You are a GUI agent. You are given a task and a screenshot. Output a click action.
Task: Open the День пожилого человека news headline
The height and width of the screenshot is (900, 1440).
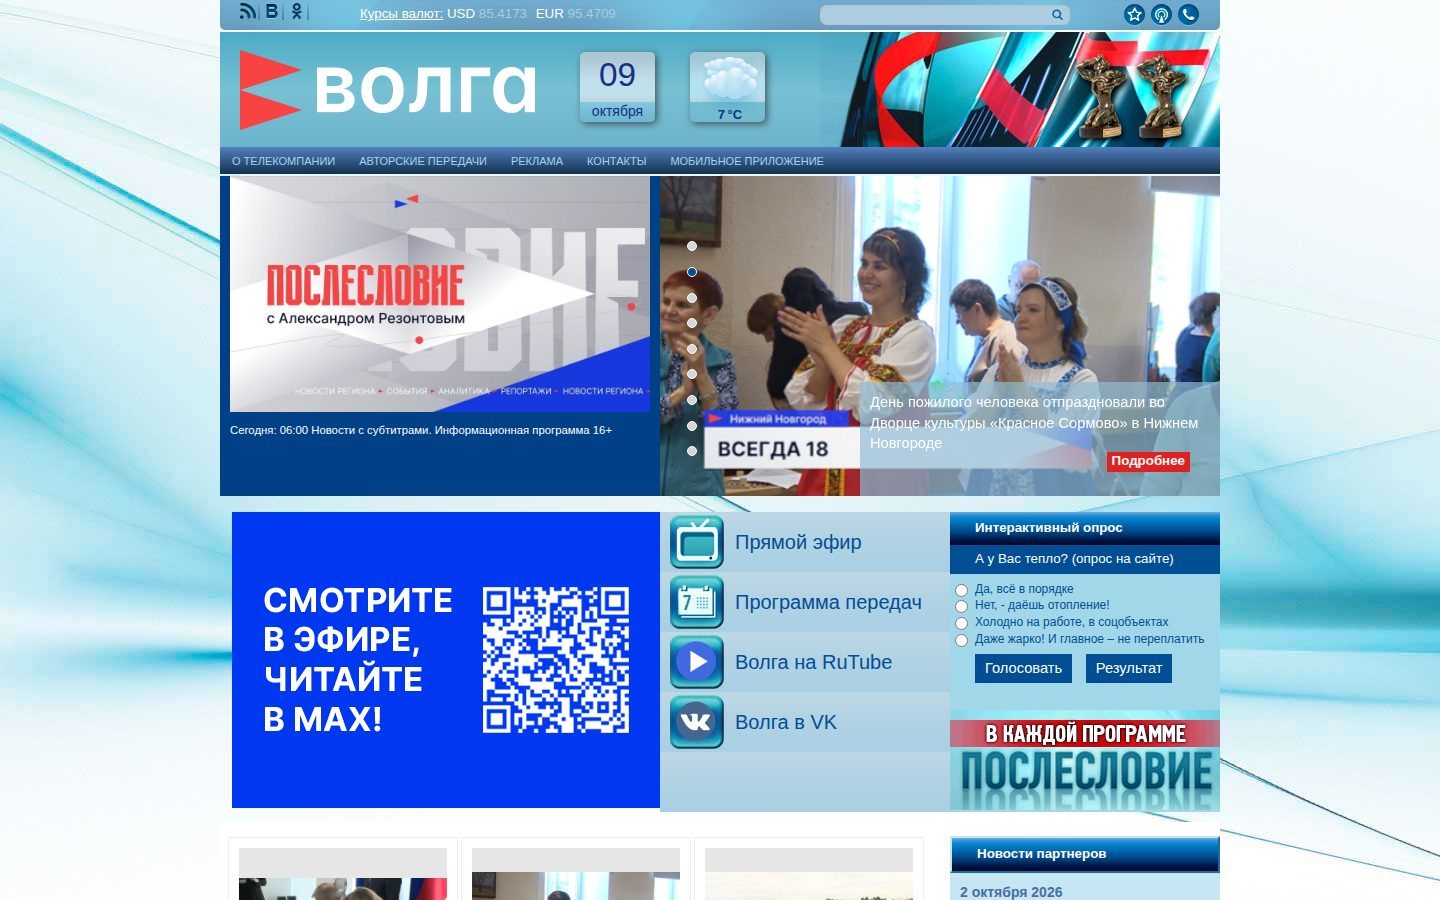coord(1034,422)
